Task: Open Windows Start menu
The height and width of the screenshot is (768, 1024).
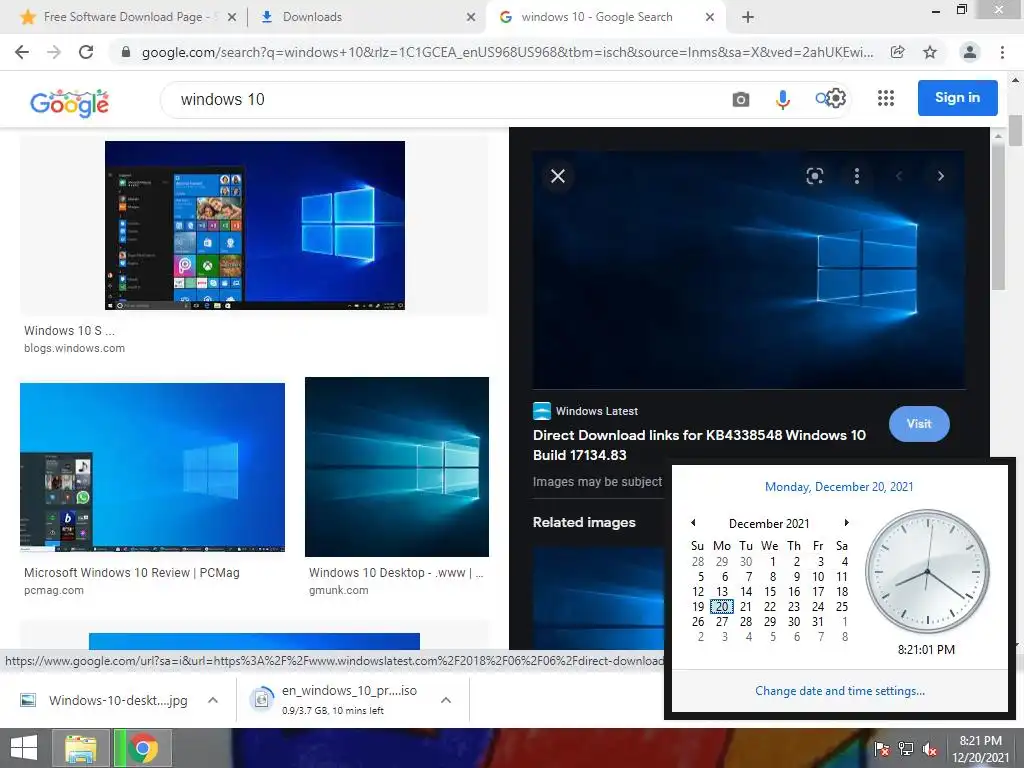Action: [x=24, y=748]
